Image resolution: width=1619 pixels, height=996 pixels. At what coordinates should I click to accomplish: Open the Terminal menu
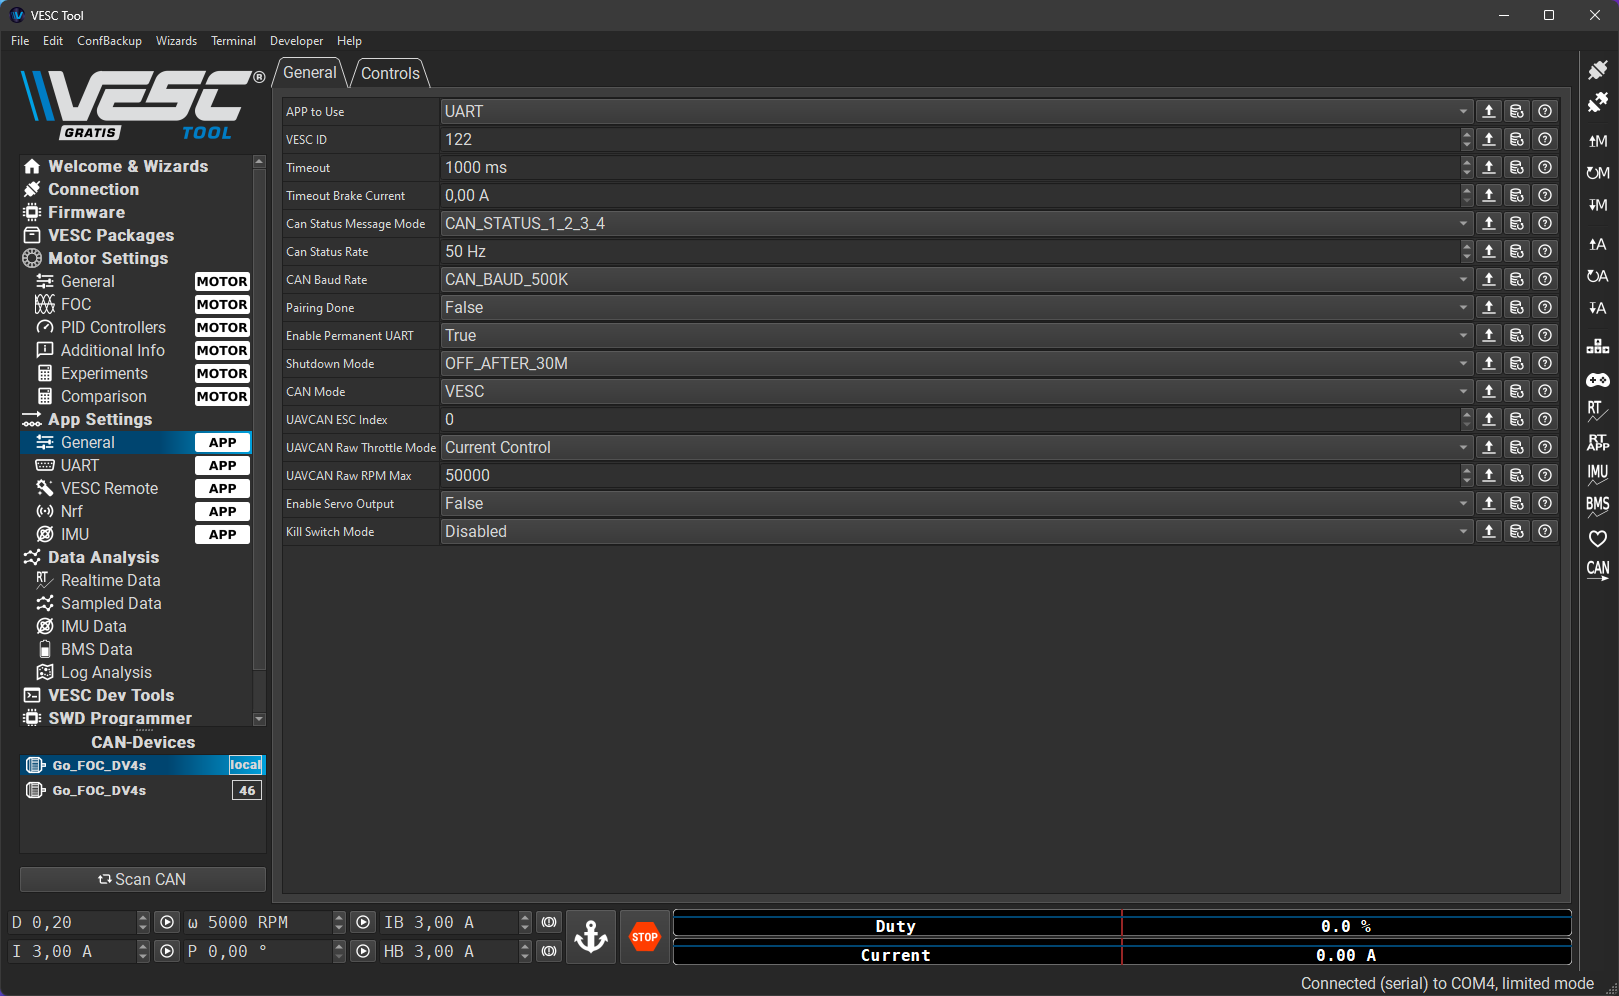[233, 41]
